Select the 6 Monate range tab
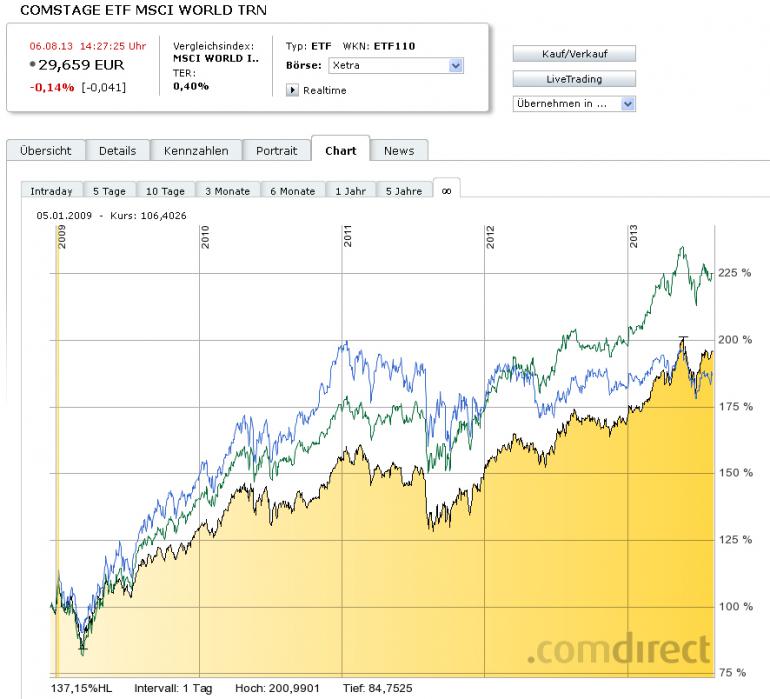The height and width of the screenshot is (699, 770). (292, 191)
